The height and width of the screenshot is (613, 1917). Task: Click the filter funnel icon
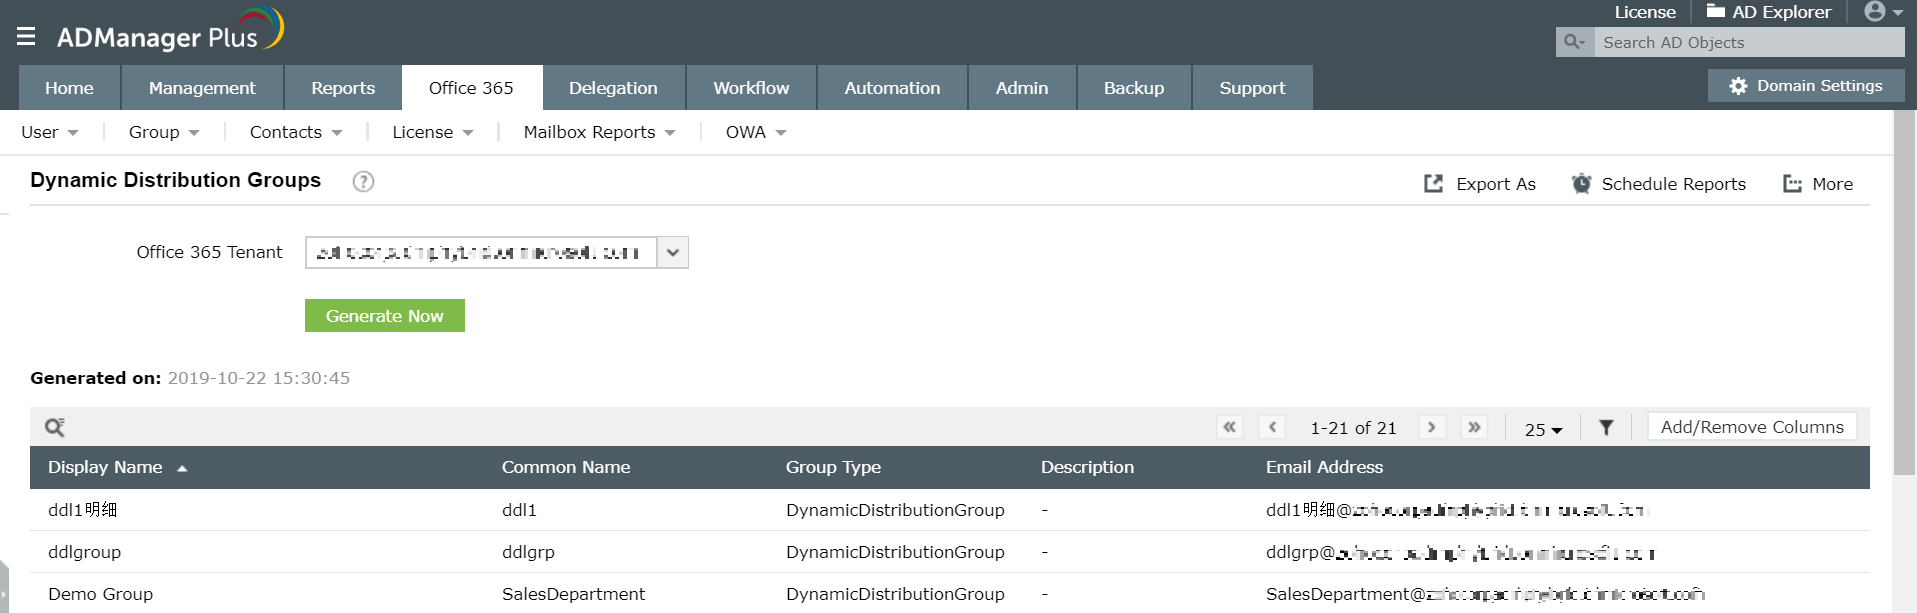tap(1606, 428)
